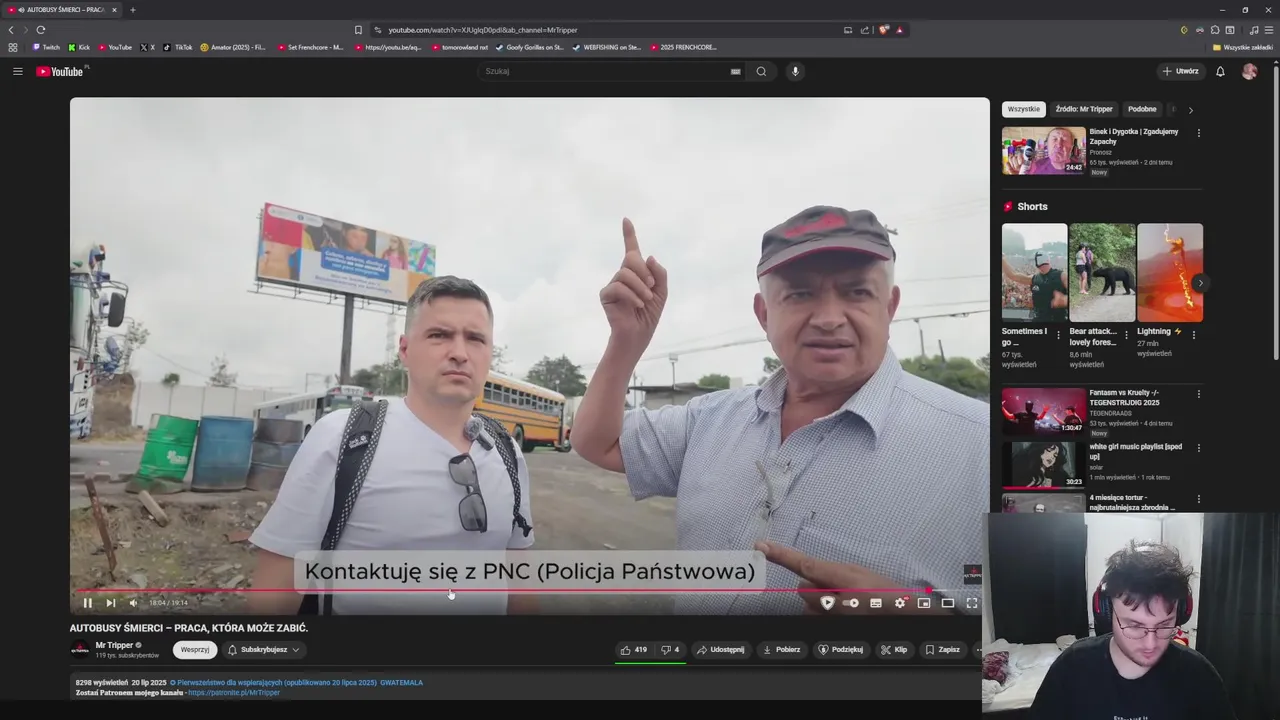Open Utwórz create menu

[1180, 71]
